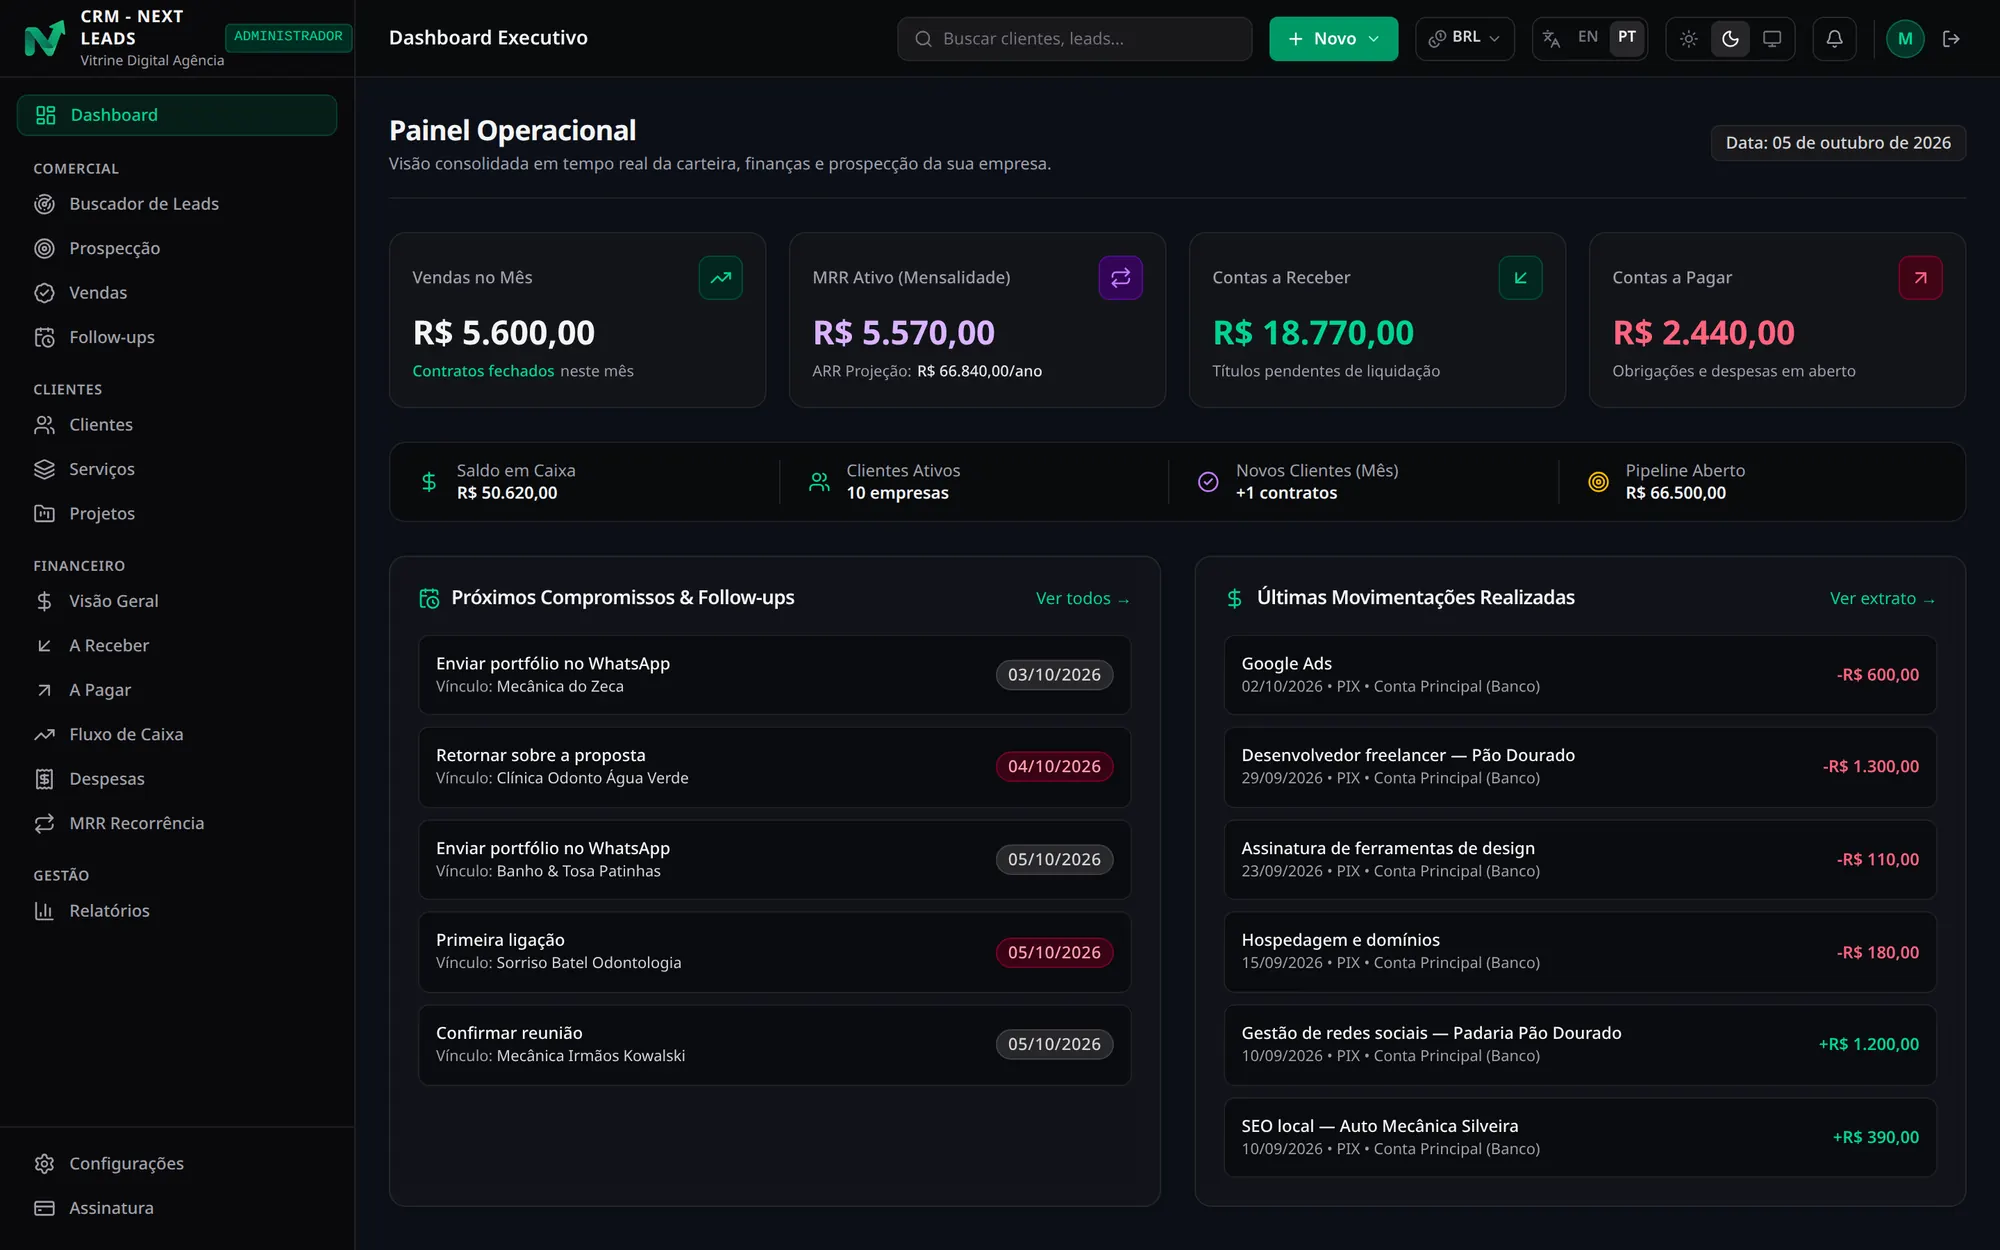Focus the Buscar clientes, leads search field
The height and width of the screenshot is (1250, 2000).
click(1074, 39)
